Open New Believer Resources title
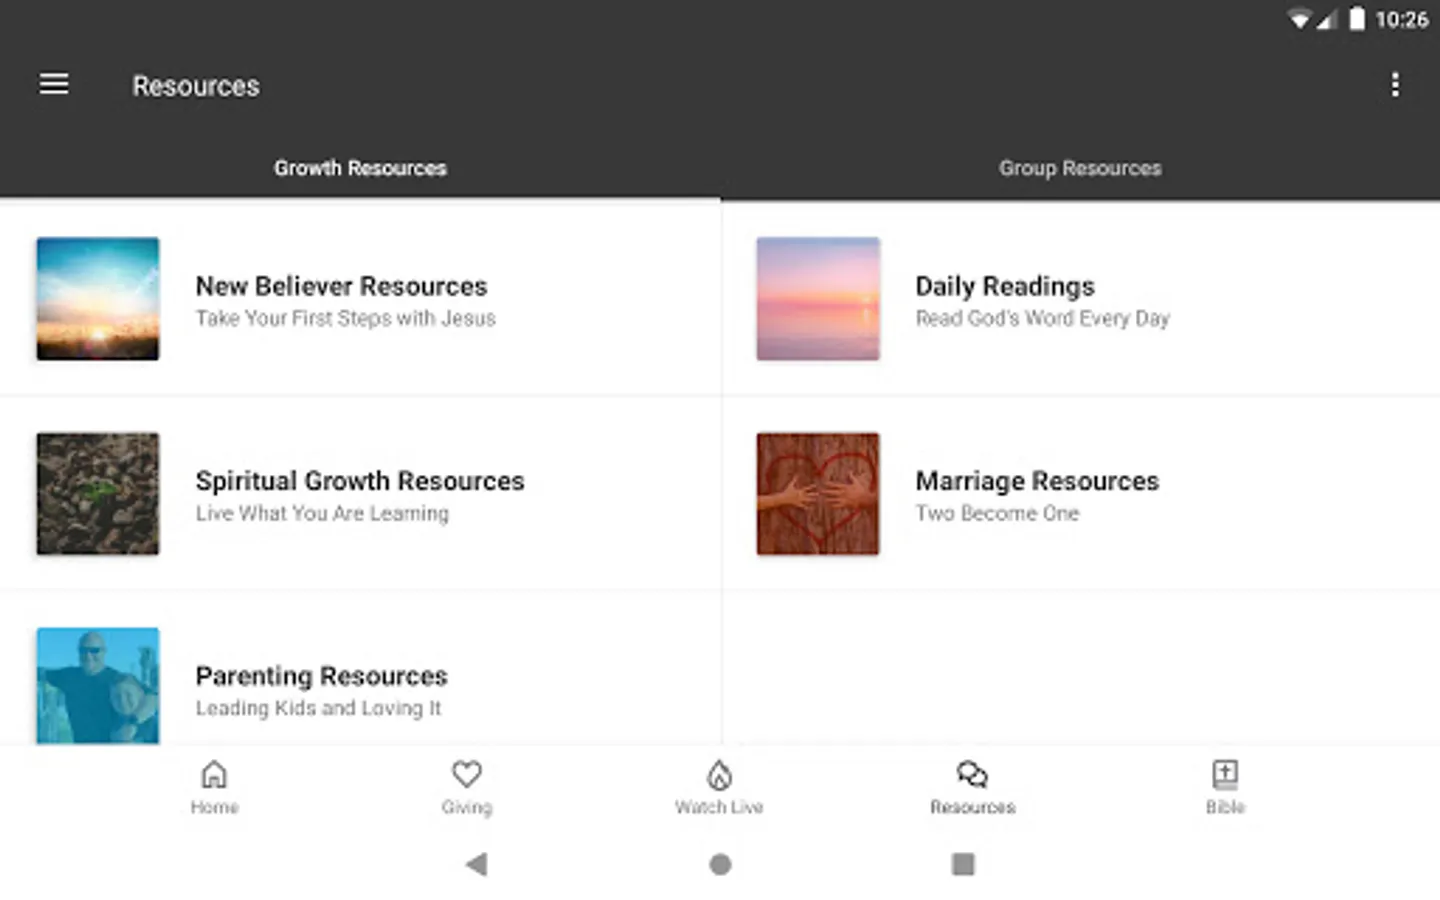Screen dimensions: 1440x900 tap(341, 286)
